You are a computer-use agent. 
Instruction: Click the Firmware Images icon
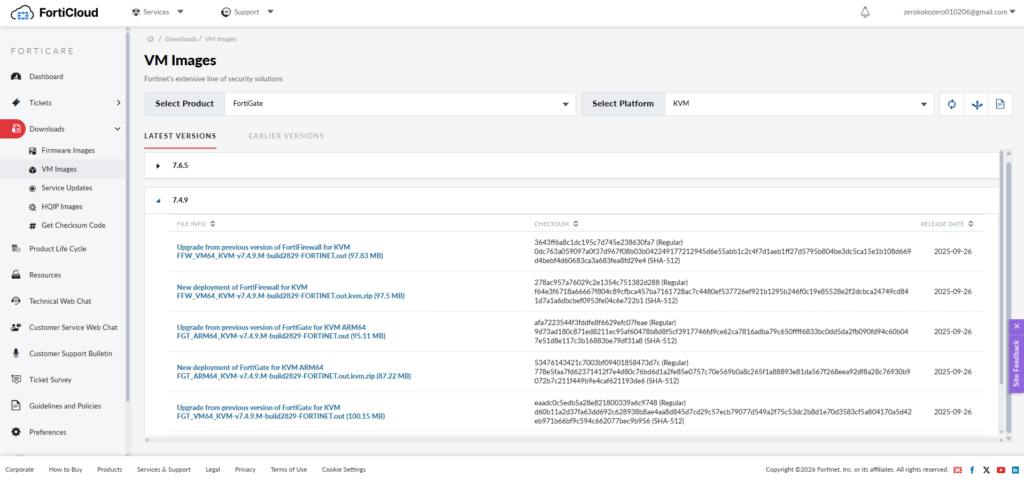(x=33, y=150)
